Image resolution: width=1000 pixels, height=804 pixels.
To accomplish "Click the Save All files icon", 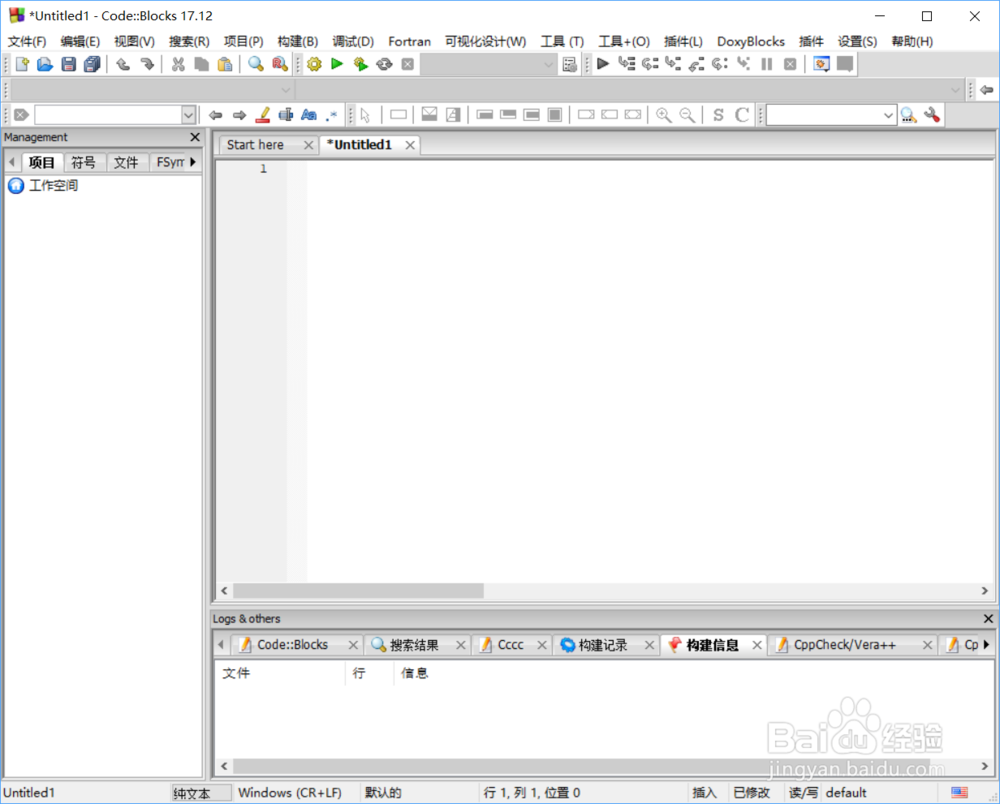I will [x=92, y=64].
